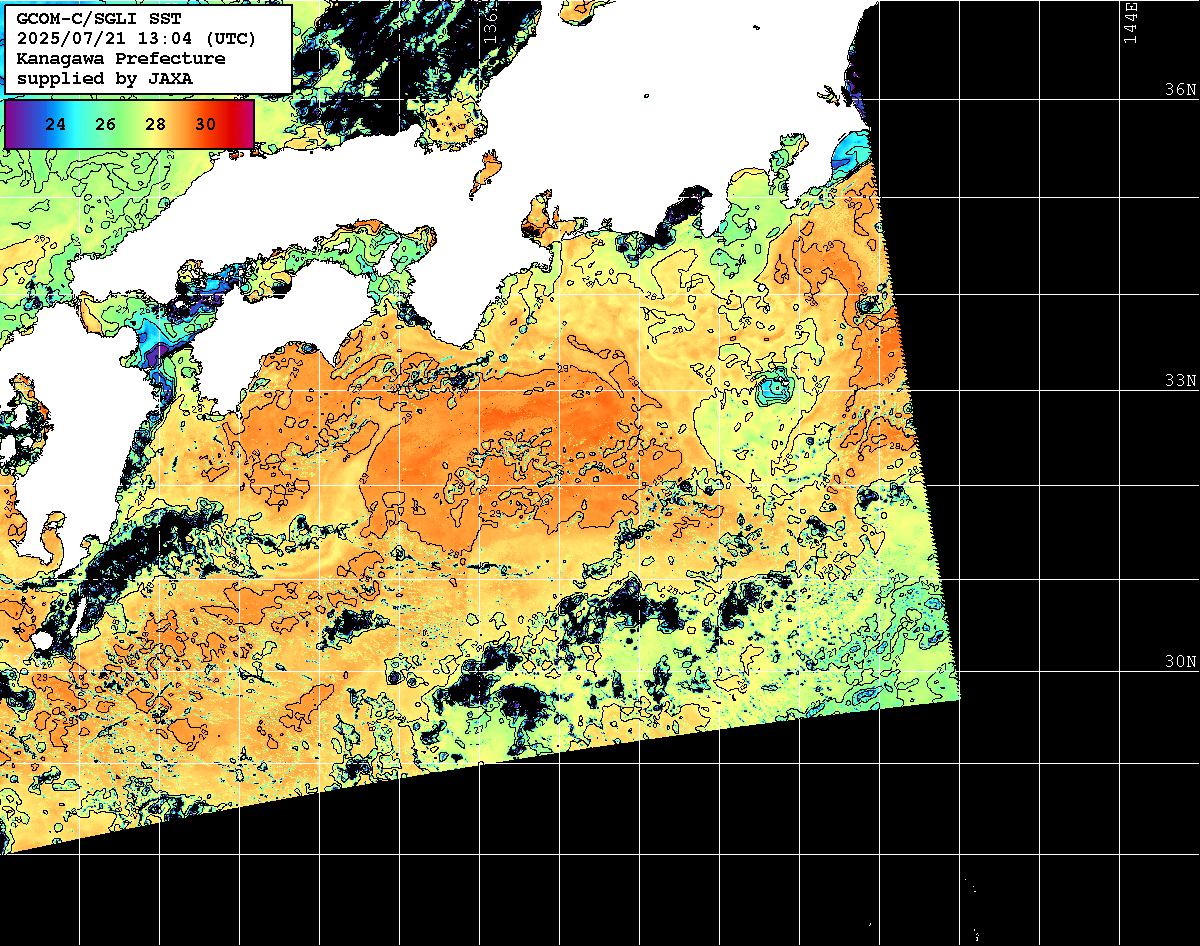Click the date "2025/07/21 13:04 (UTC)"
Screen dimensions: 1200x946
coord(136,39)
